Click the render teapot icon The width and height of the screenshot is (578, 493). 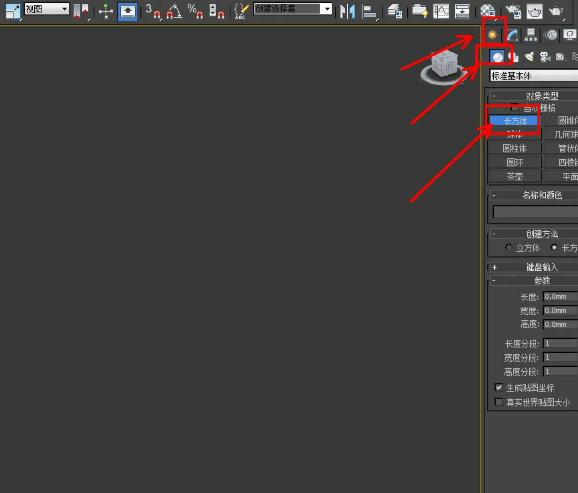pyautogui.click(x=556, y=11)
